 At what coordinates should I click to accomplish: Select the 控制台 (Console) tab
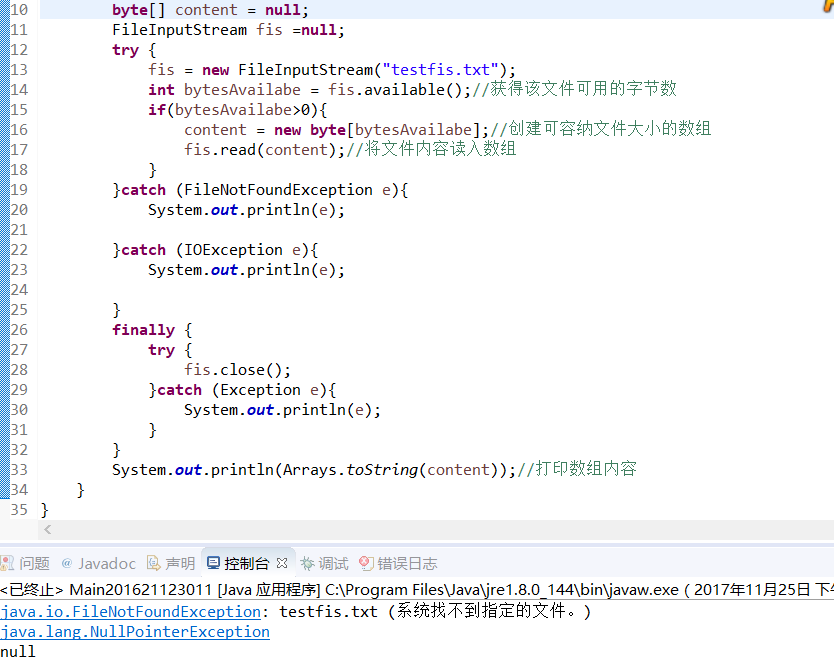click(x=247, y=563)
